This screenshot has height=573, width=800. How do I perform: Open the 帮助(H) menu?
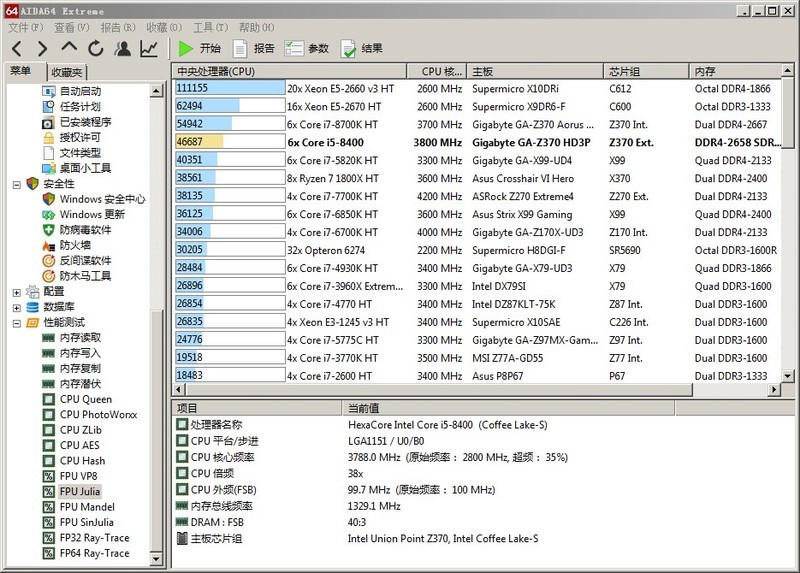[257, 27]
